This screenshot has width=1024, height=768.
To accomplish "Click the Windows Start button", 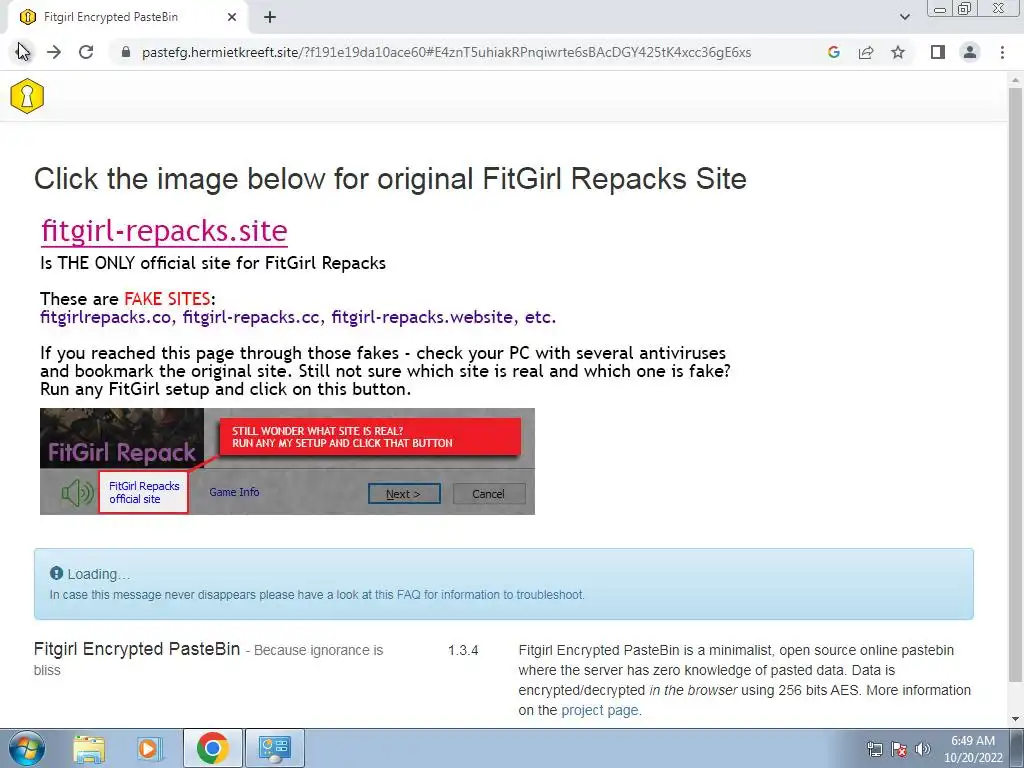I will click(x=26, y=748).
